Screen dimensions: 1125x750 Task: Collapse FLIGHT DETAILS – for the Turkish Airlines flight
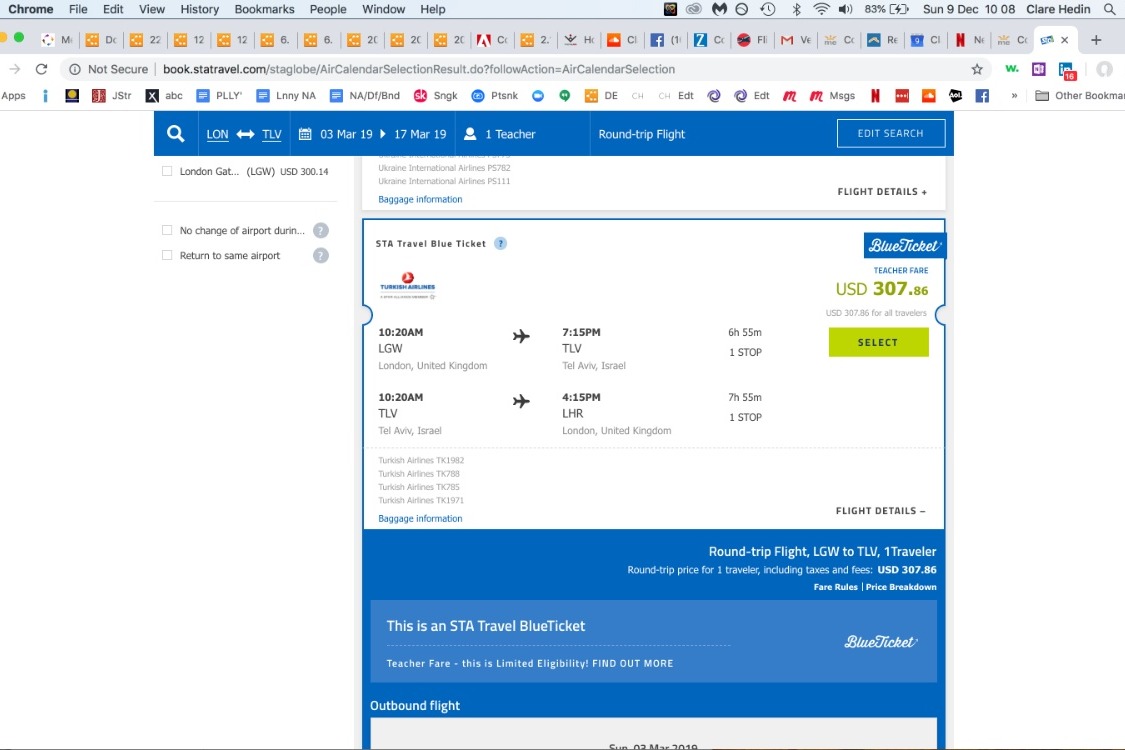(880, 511)
